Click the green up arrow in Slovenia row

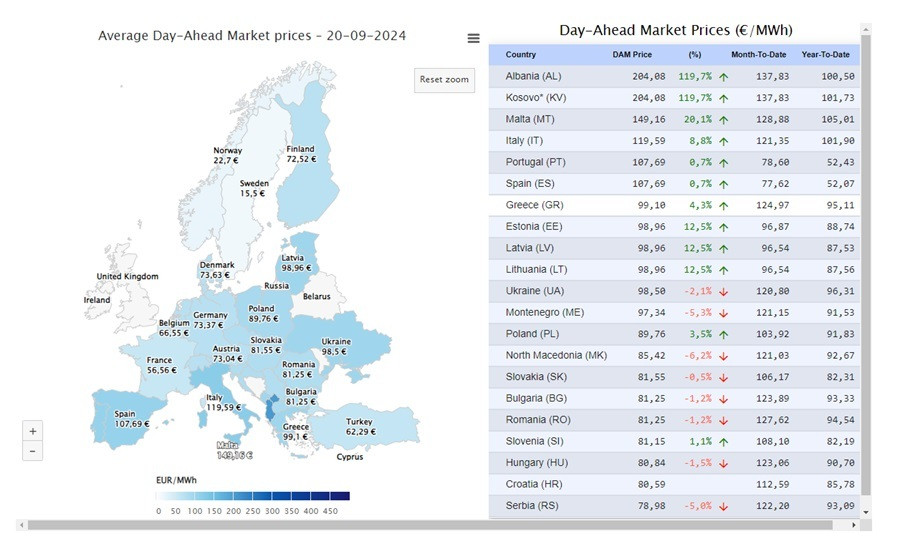[723, 442]
